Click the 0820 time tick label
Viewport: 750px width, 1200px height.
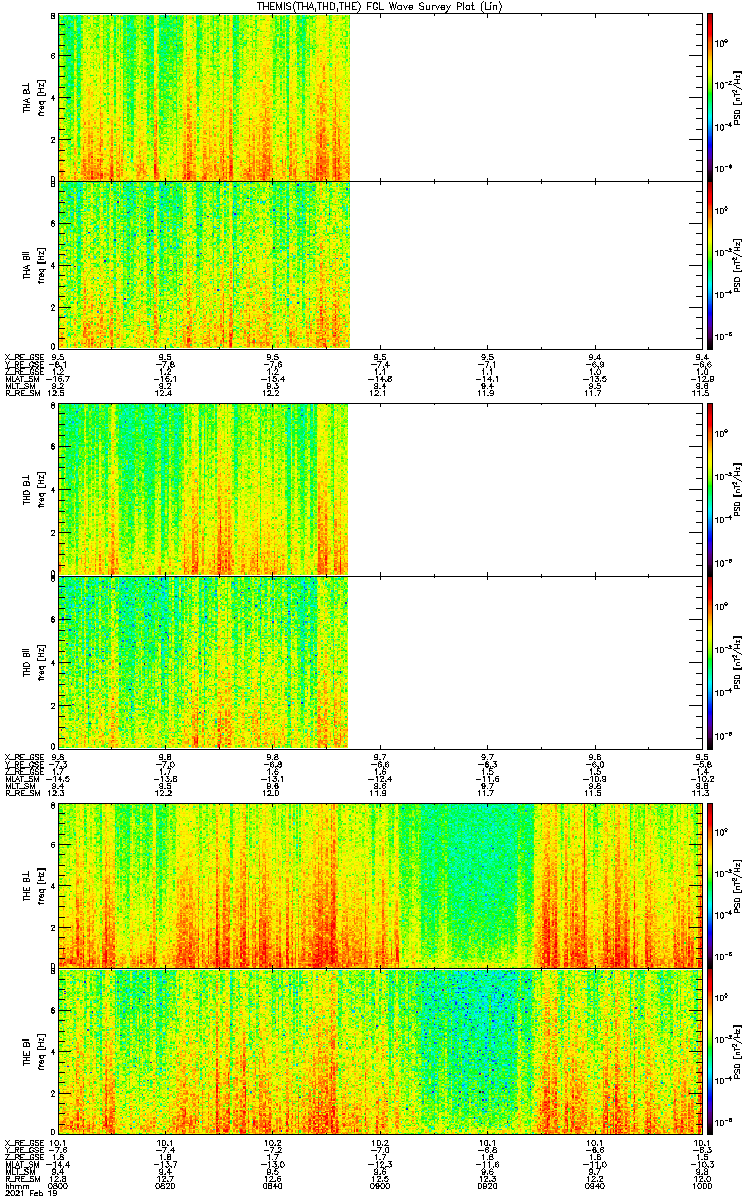coord(166,1186)
